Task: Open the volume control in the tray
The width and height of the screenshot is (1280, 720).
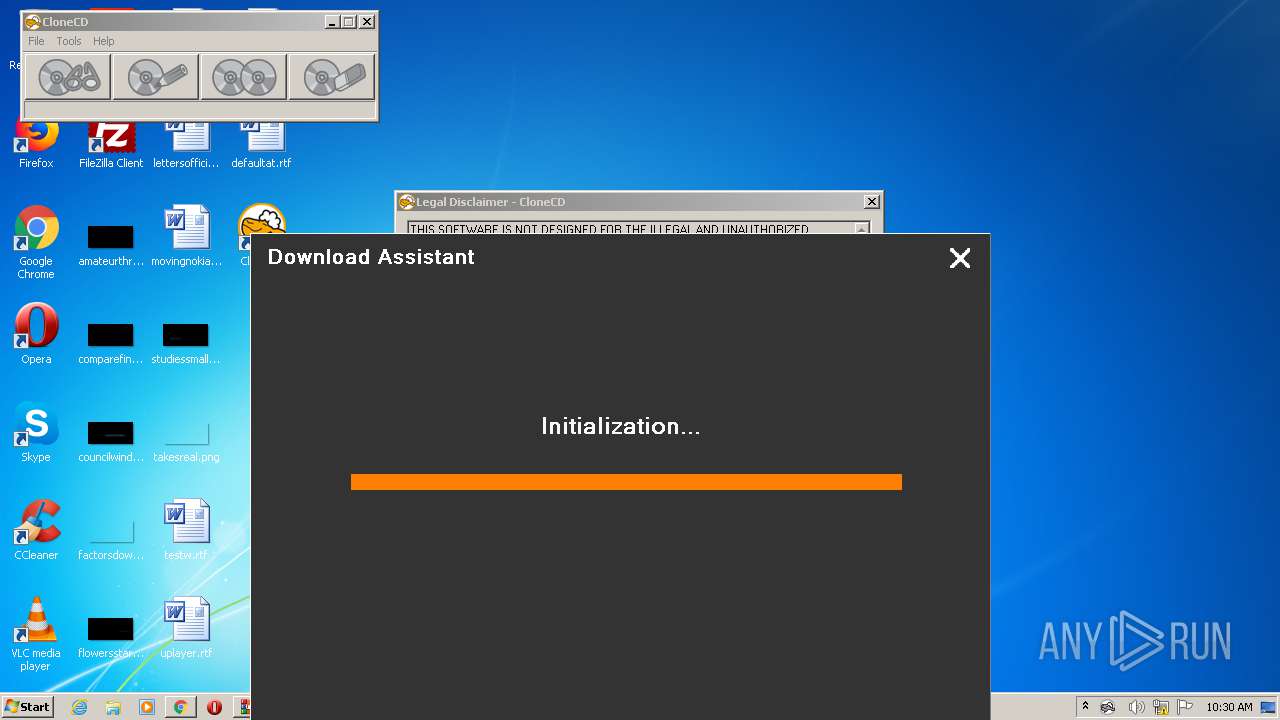Action: click(1136, 707)
